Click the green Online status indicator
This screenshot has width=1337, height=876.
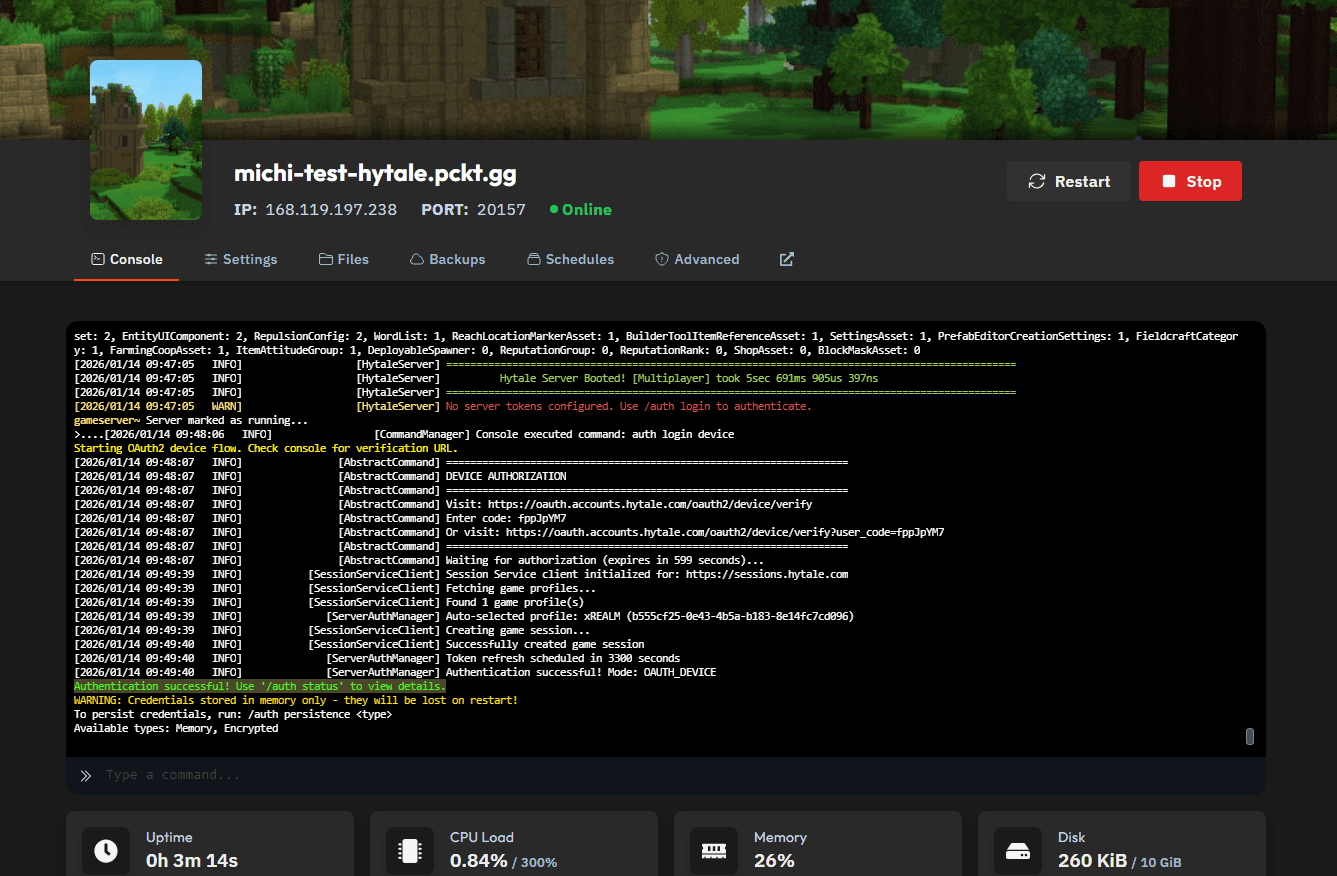point(552,211)
